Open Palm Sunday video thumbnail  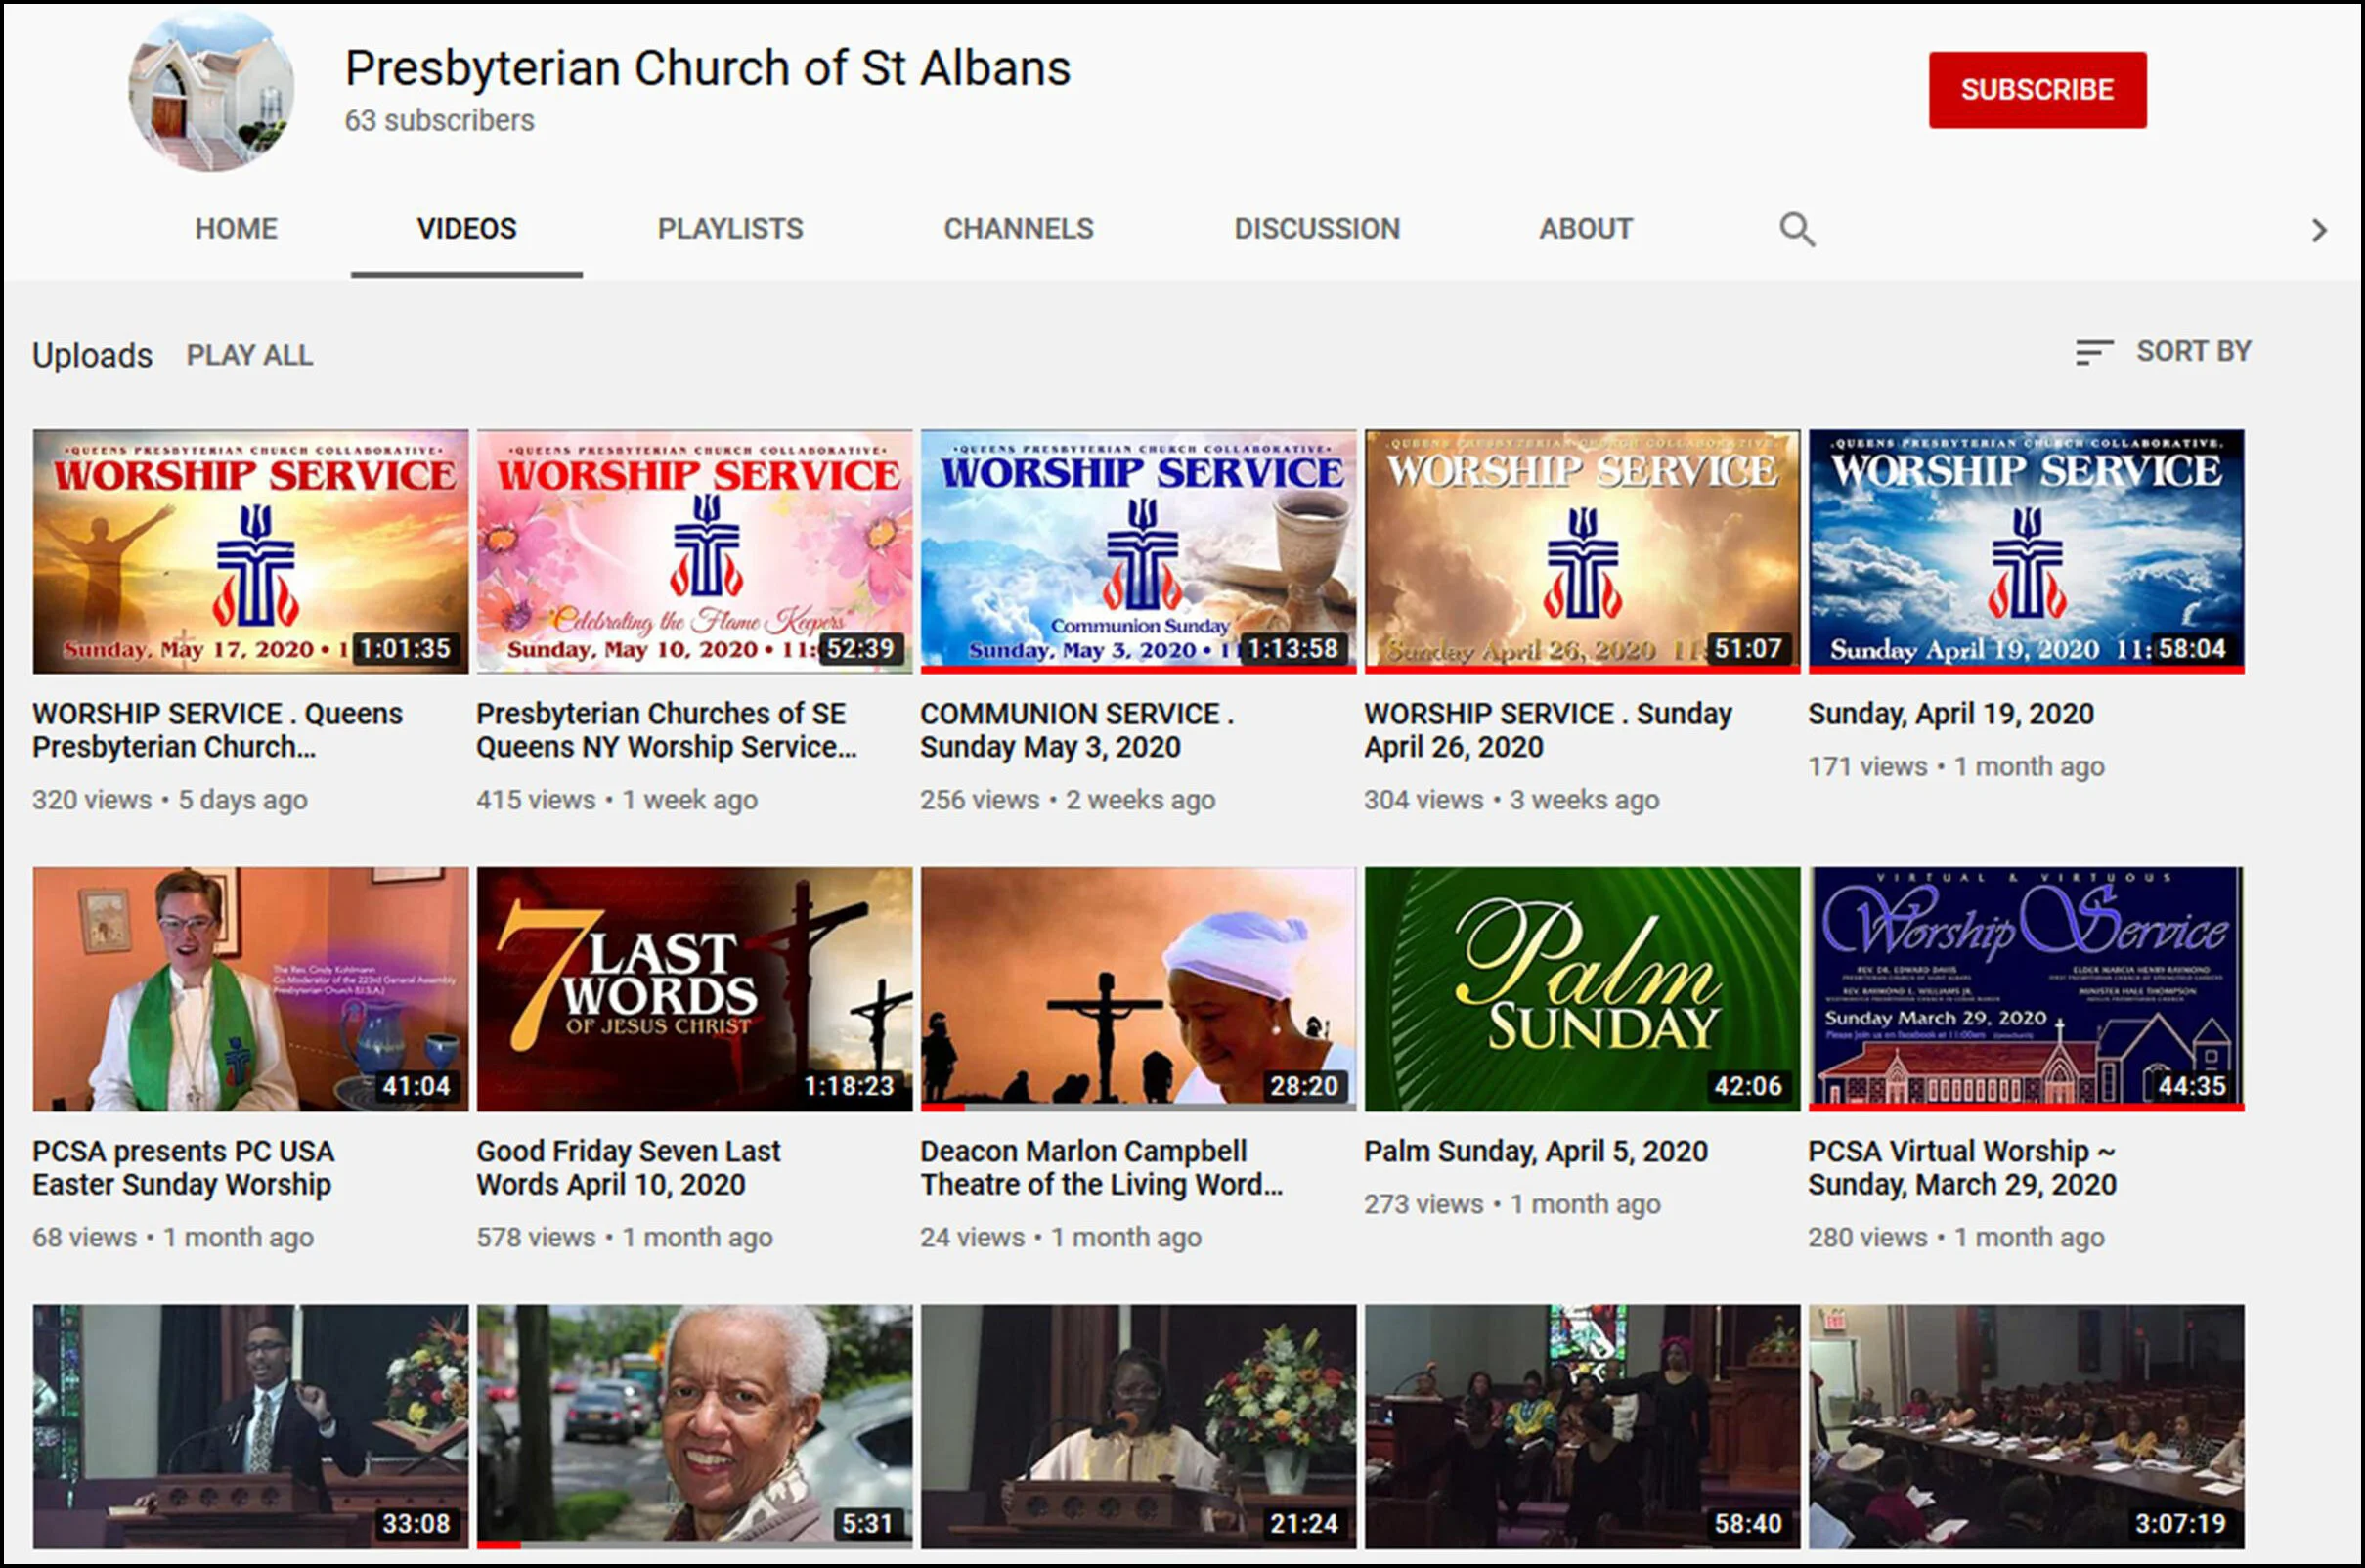[1581, 988]
